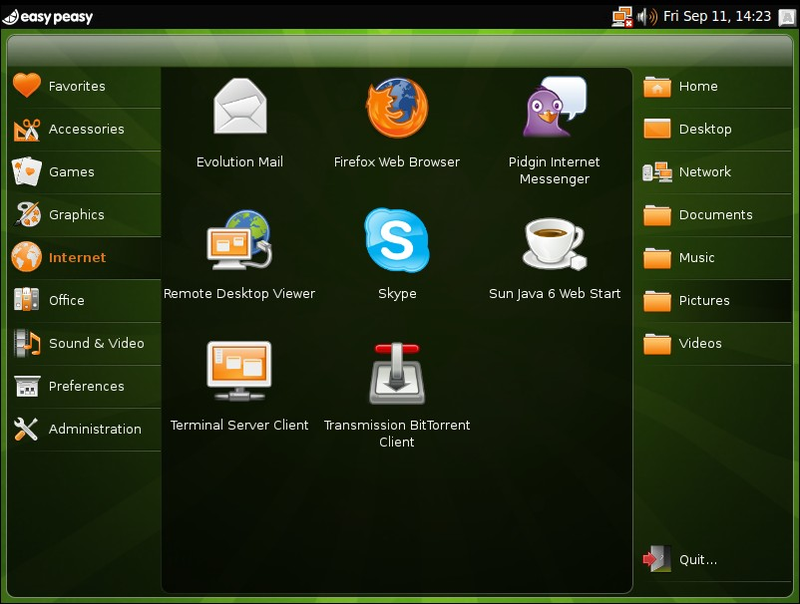Image resolution: width=800 pixels, height=604 pixels.
Task: Click the Favorites heart icon
Action: (27, 85)
